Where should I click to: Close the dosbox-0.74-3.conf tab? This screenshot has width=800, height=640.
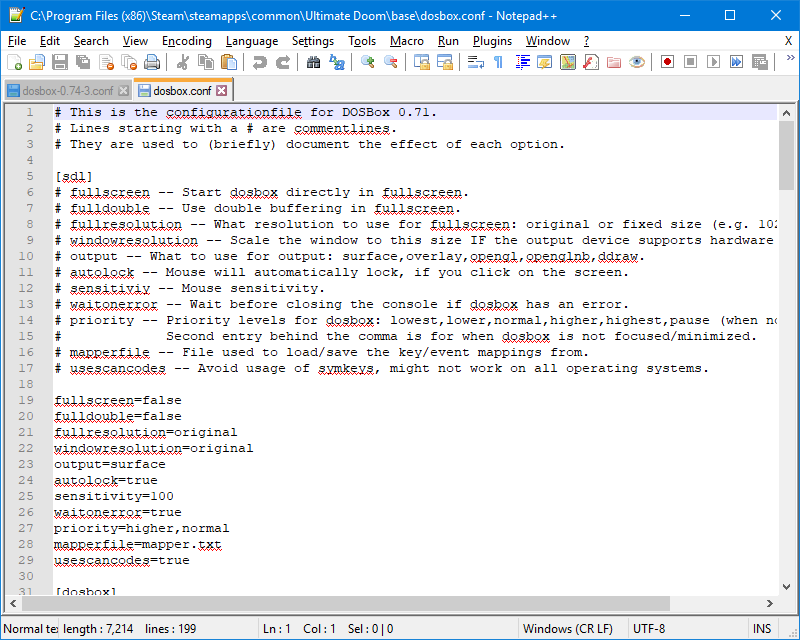coord(123,91)
